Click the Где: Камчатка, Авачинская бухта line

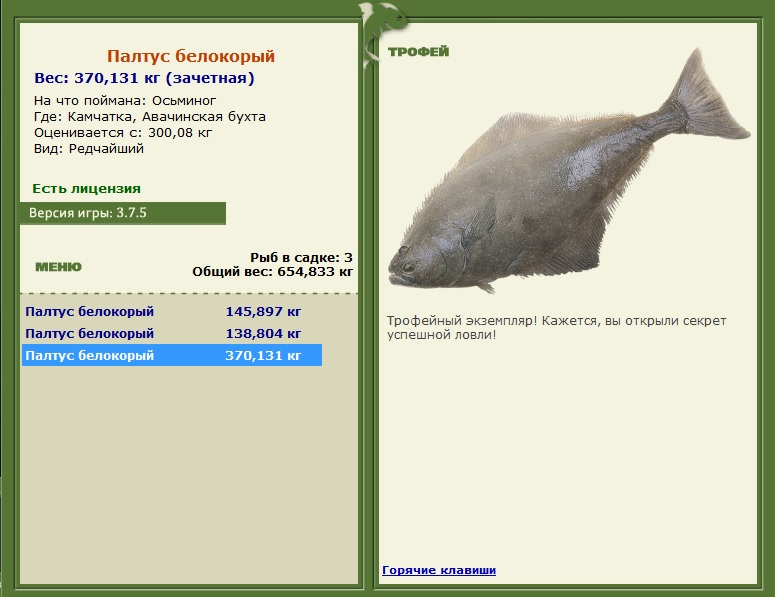pos(150,117)
